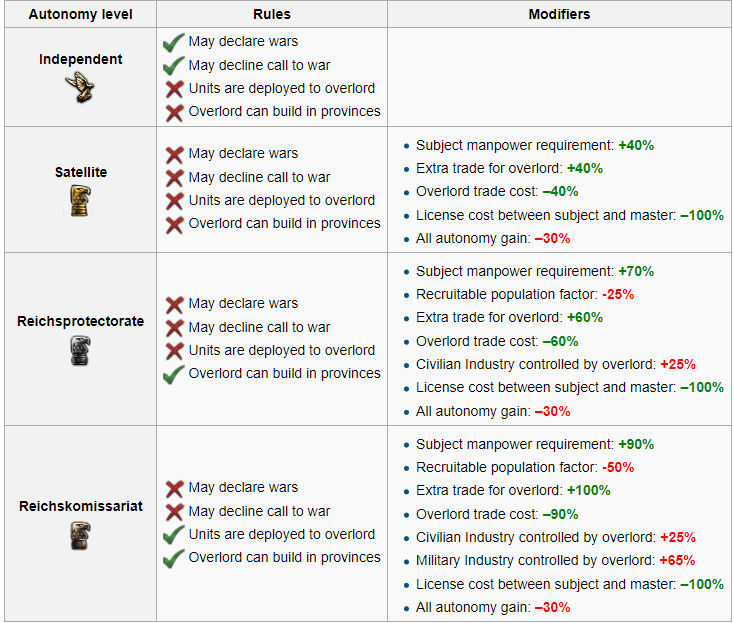
Task: Click the Satellite gold fist icon
Action: pos(81,202)
